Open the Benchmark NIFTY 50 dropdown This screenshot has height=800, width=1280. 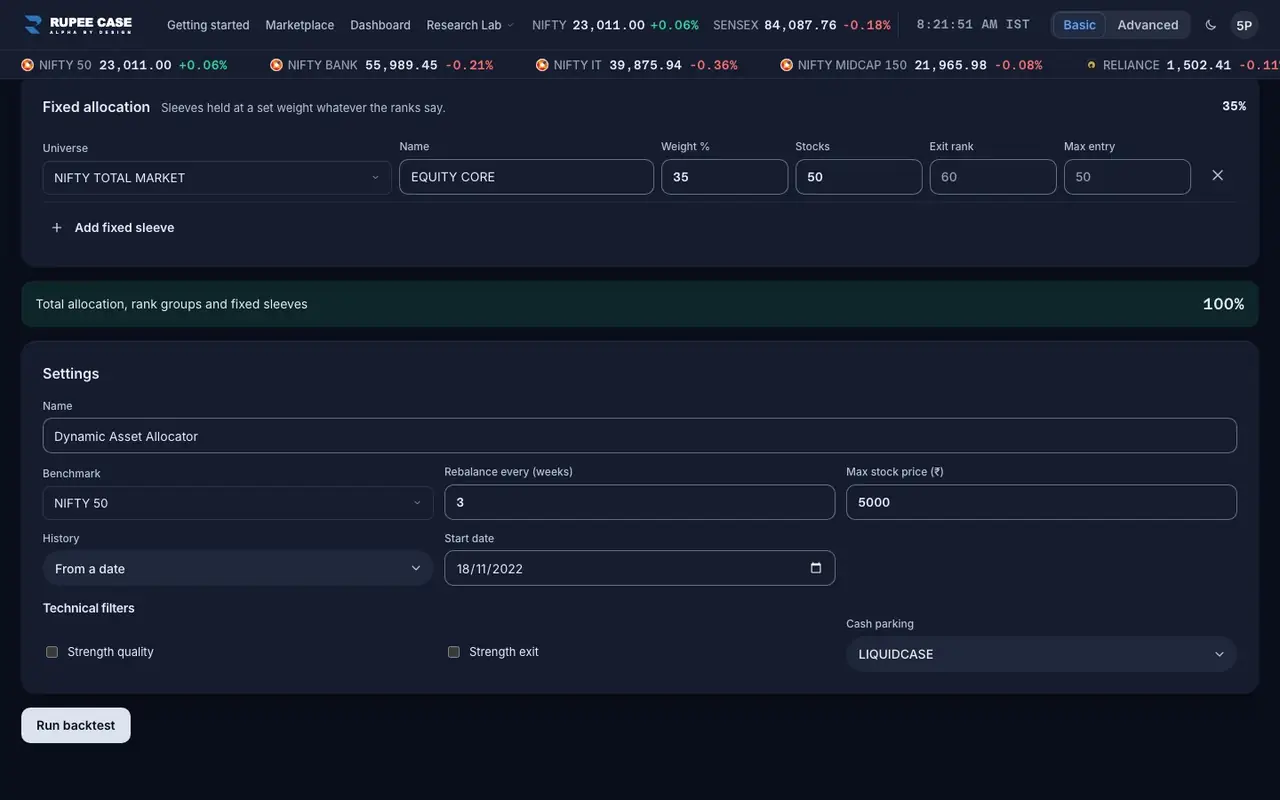238,503
